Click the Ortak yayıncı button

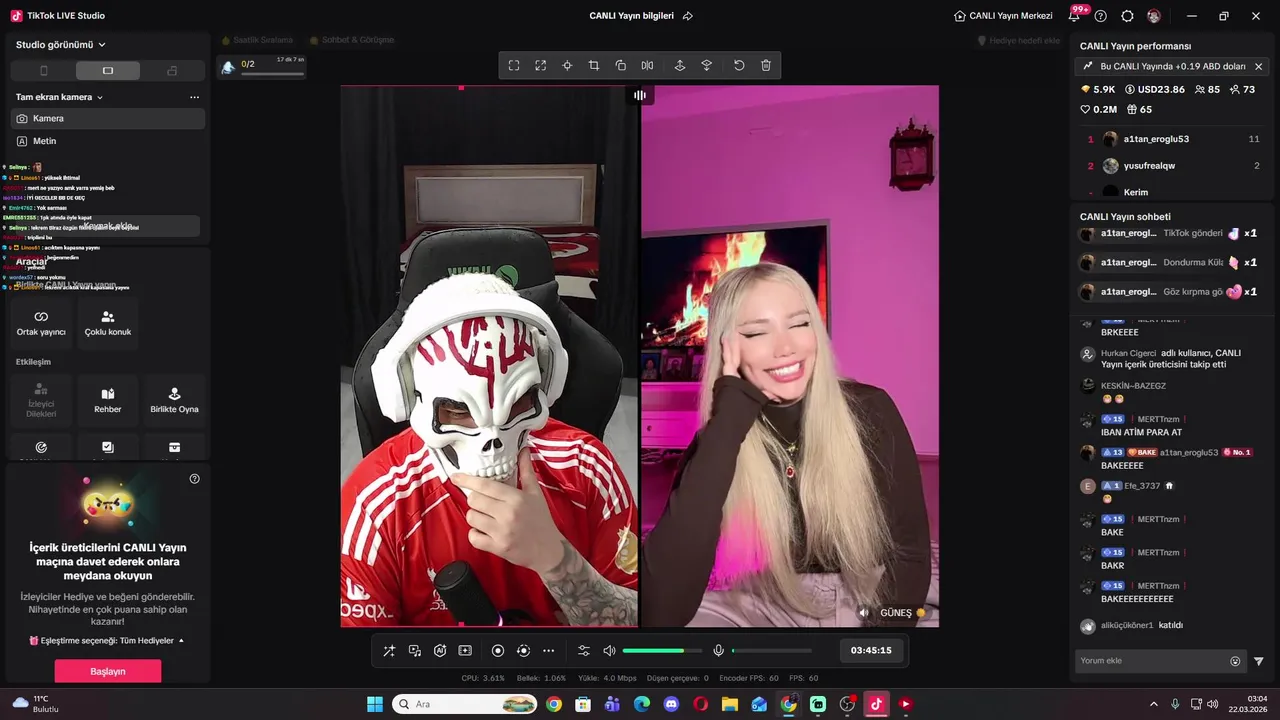41,323
